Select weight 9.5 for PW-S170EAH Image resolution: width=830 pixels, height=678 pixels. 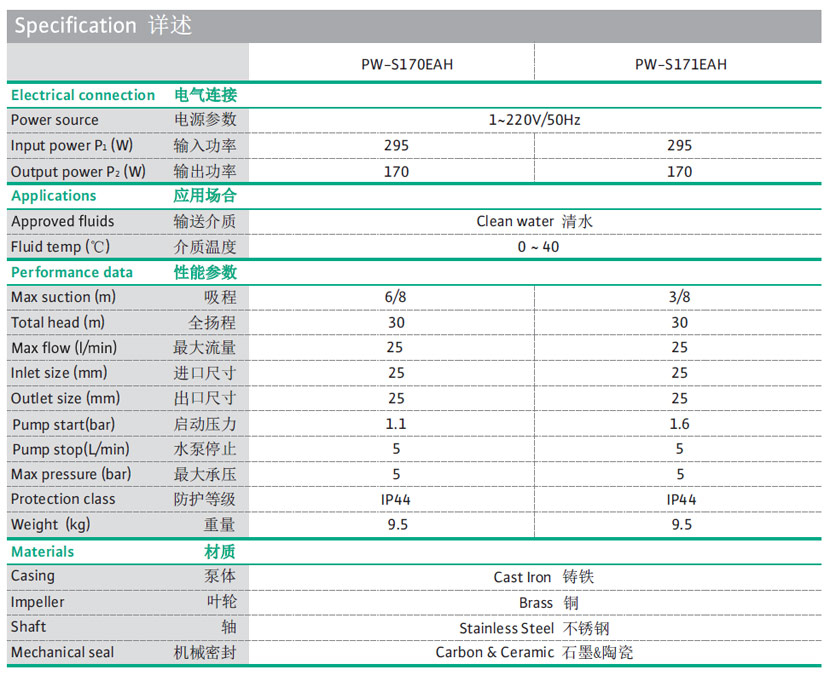(x=398, y=525)
